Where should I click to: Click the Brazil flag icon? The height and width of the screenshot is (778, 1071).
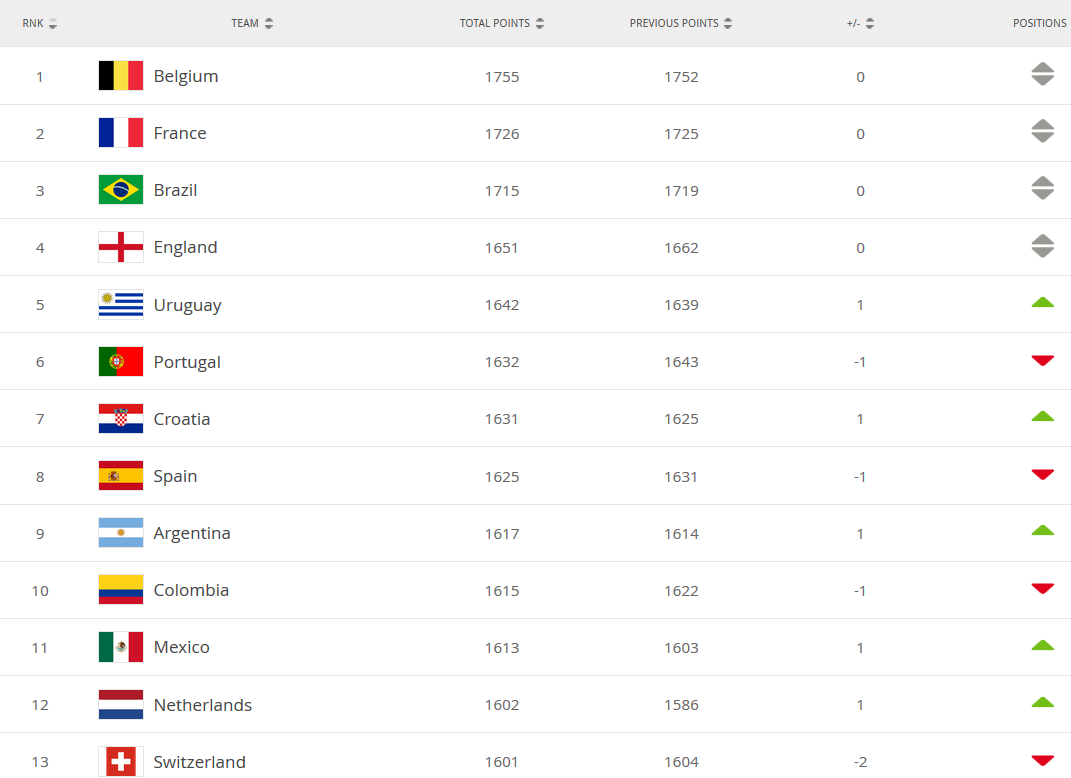pyautogui.click(x=120, y=190)
